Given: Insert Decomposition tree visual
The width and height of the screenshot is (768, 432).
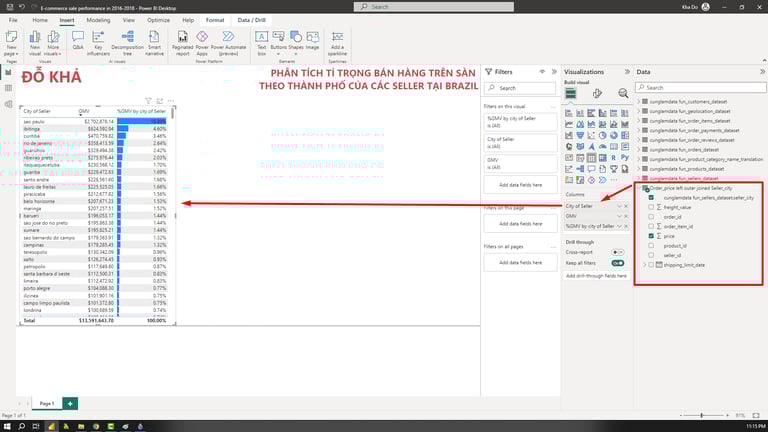Looking at the screenshot, I should [x=127, y=43].
